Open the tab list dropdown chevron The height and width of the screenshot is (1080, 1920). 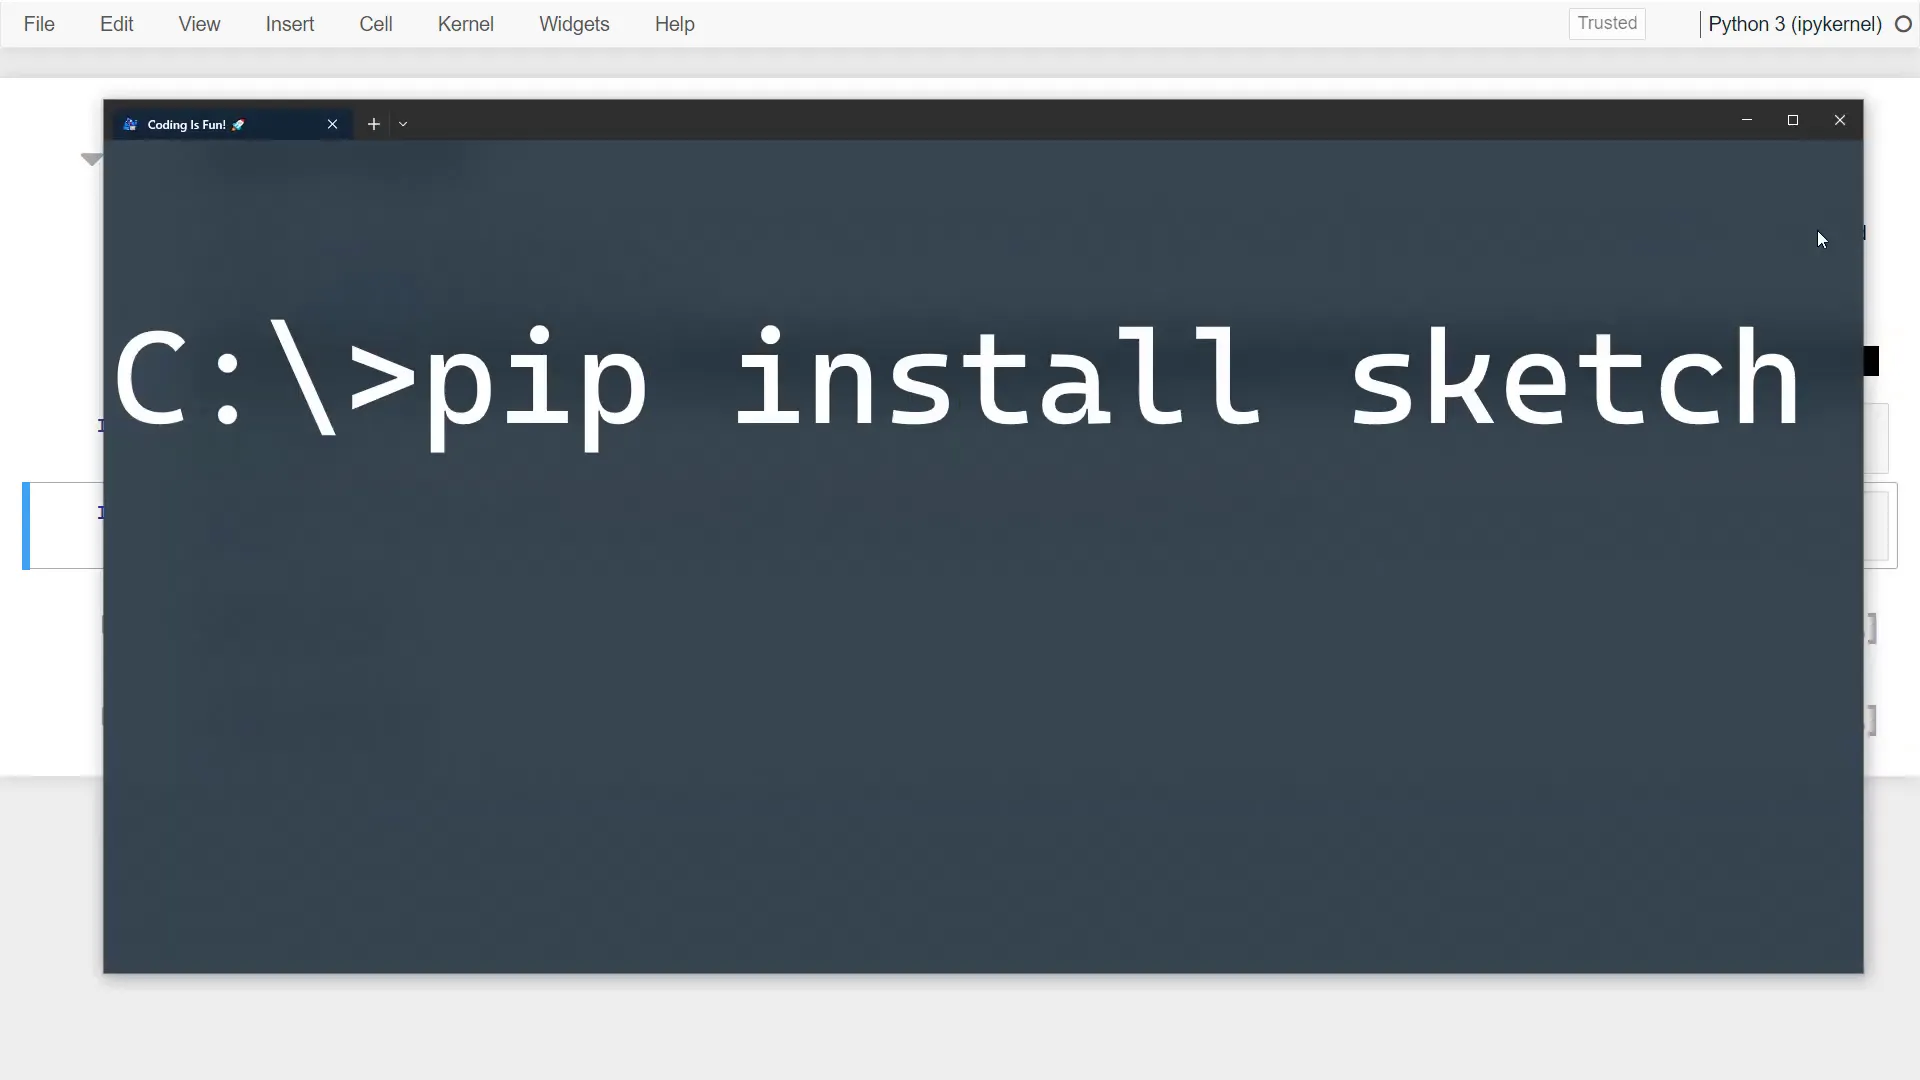tap(402, 124)
